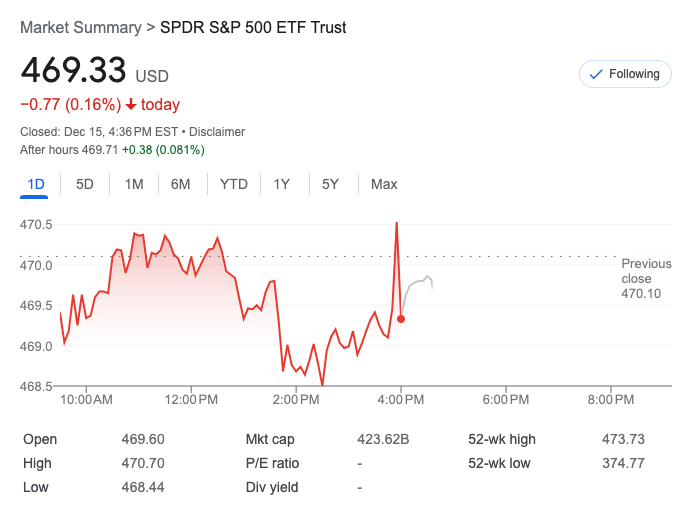Screen dimensions: 695x506
Task: Open the Disclaimer link
Action: click(217, 132)
